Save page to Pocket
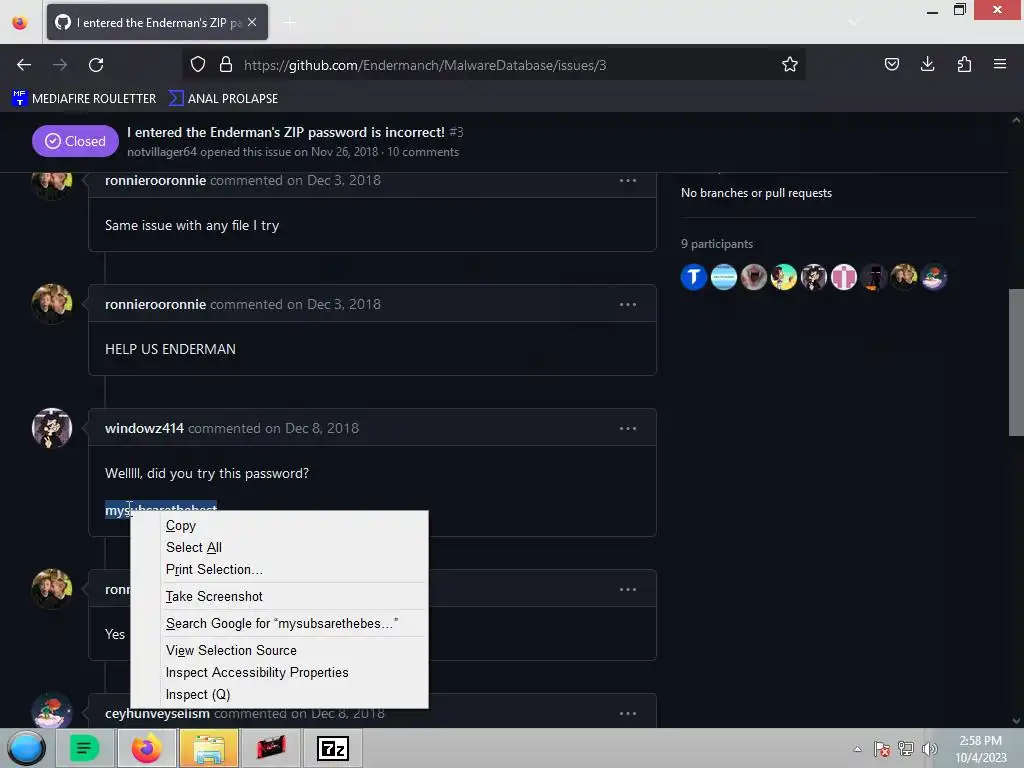 891,64
